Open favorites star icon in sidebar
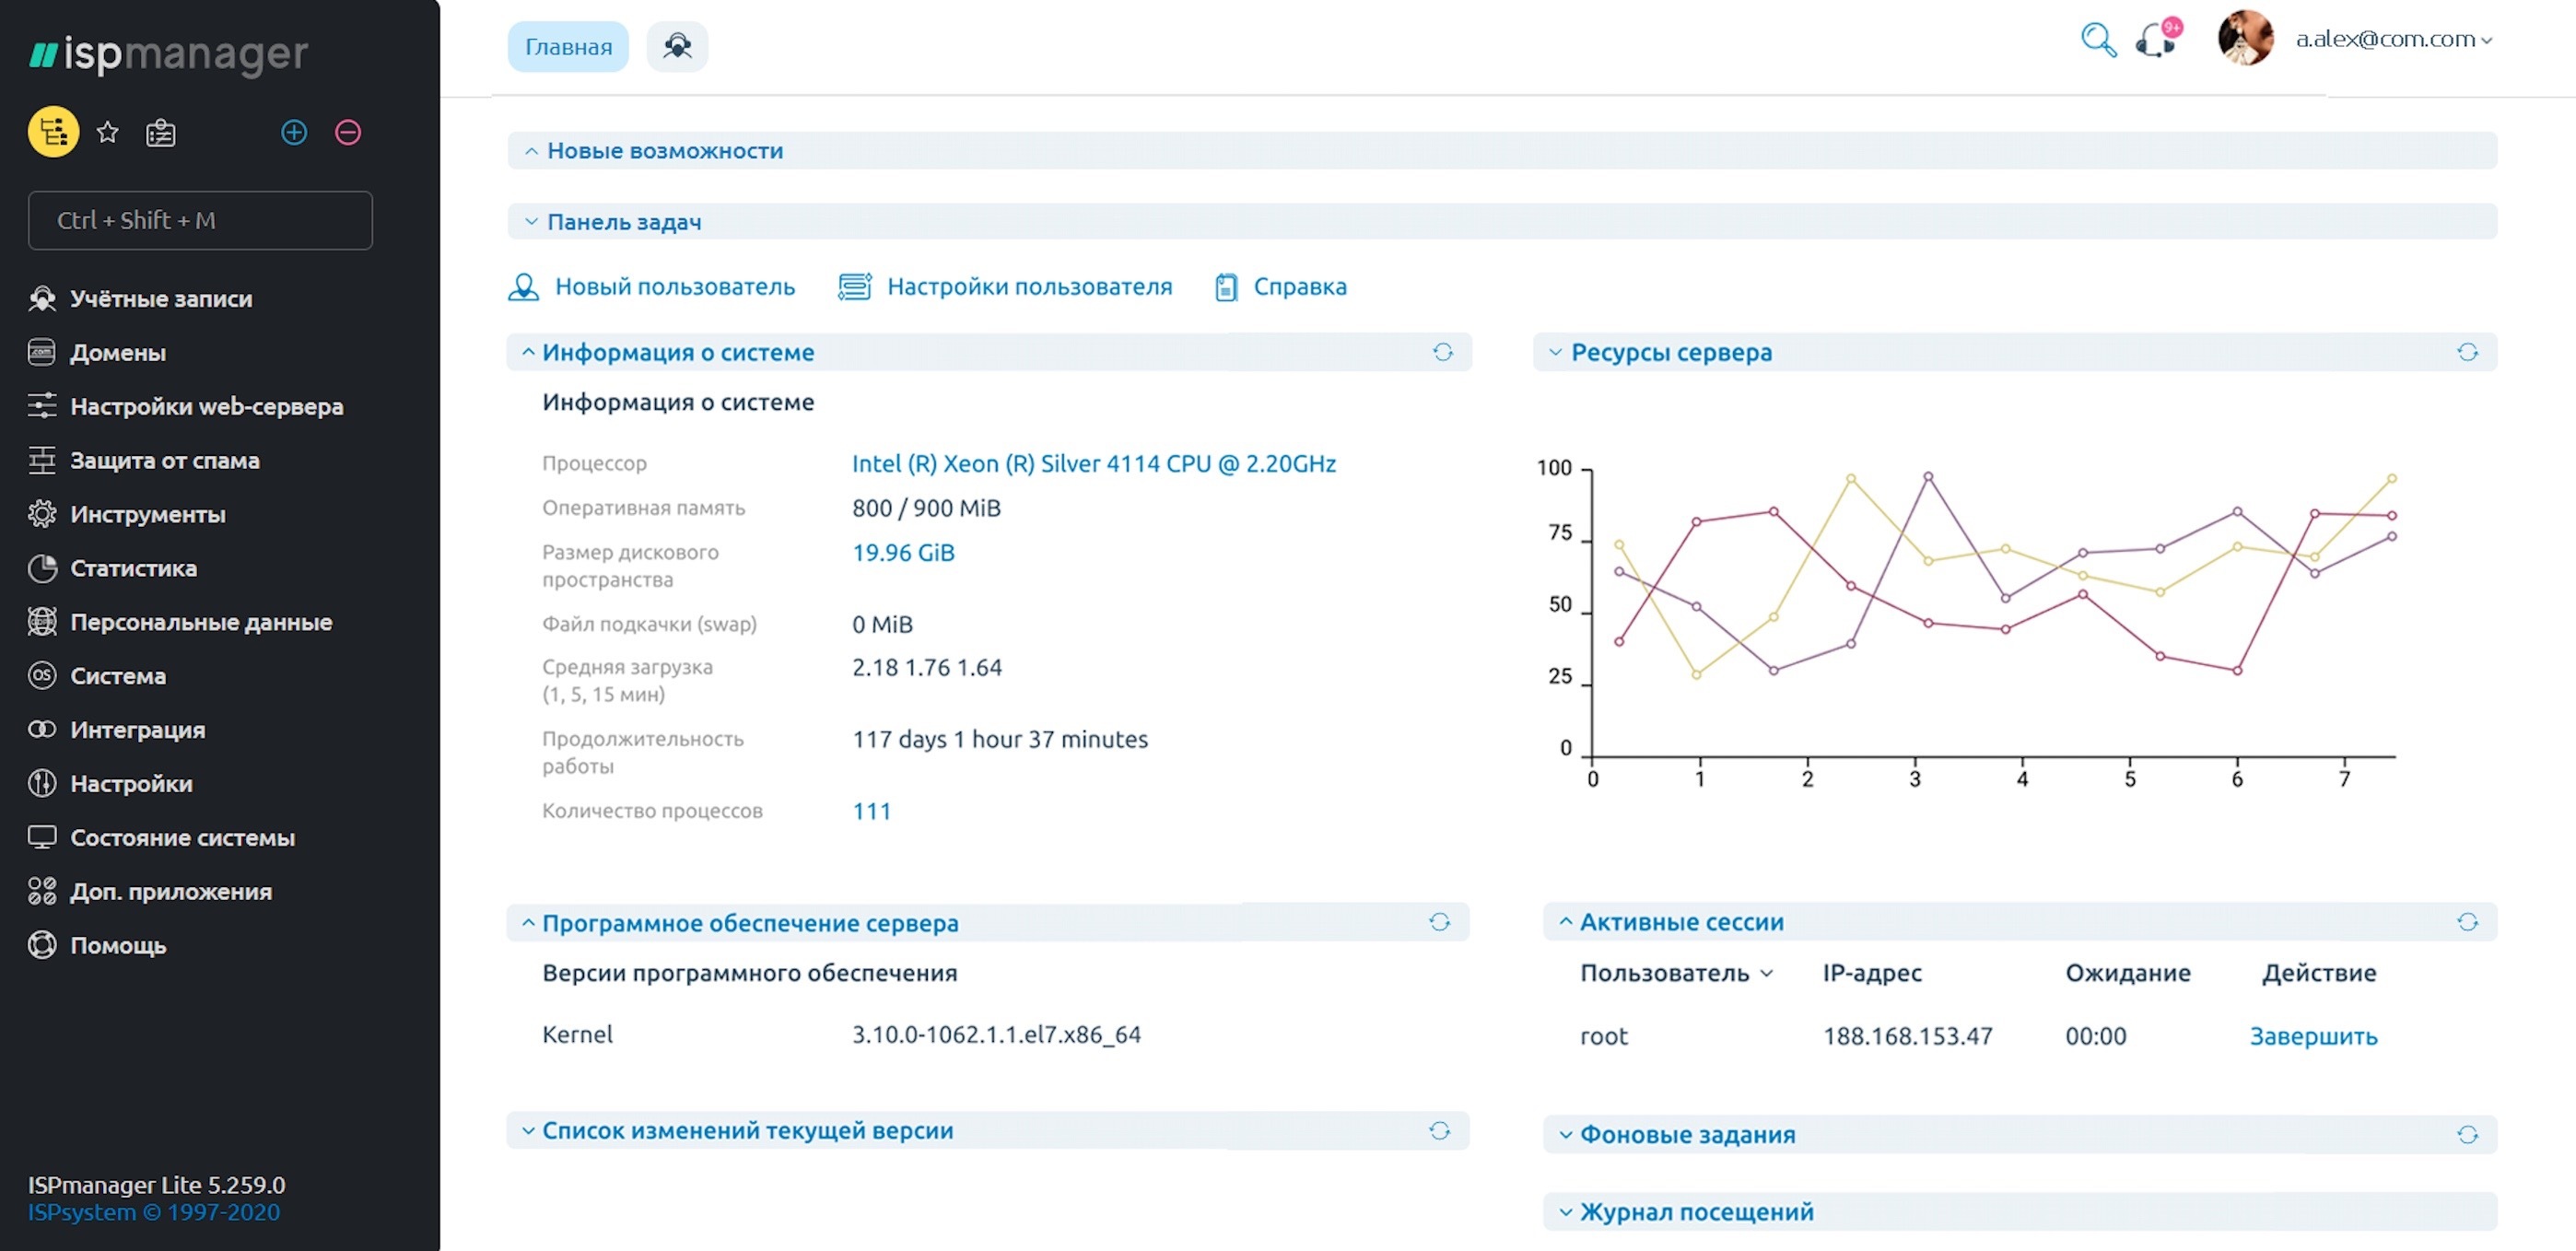Viewport: 2576px width, 1251px height. (108, 132)
